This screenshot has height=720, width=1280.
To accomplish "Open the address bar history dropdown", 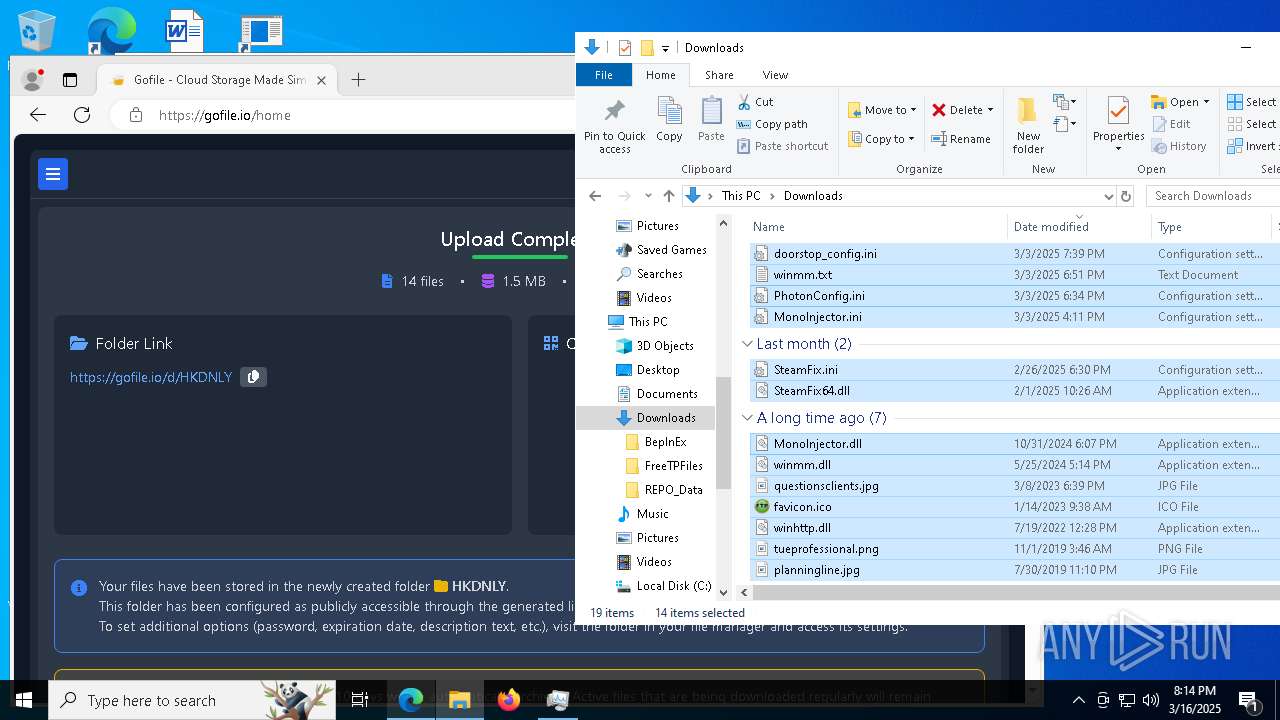I will coord(1108,196).
